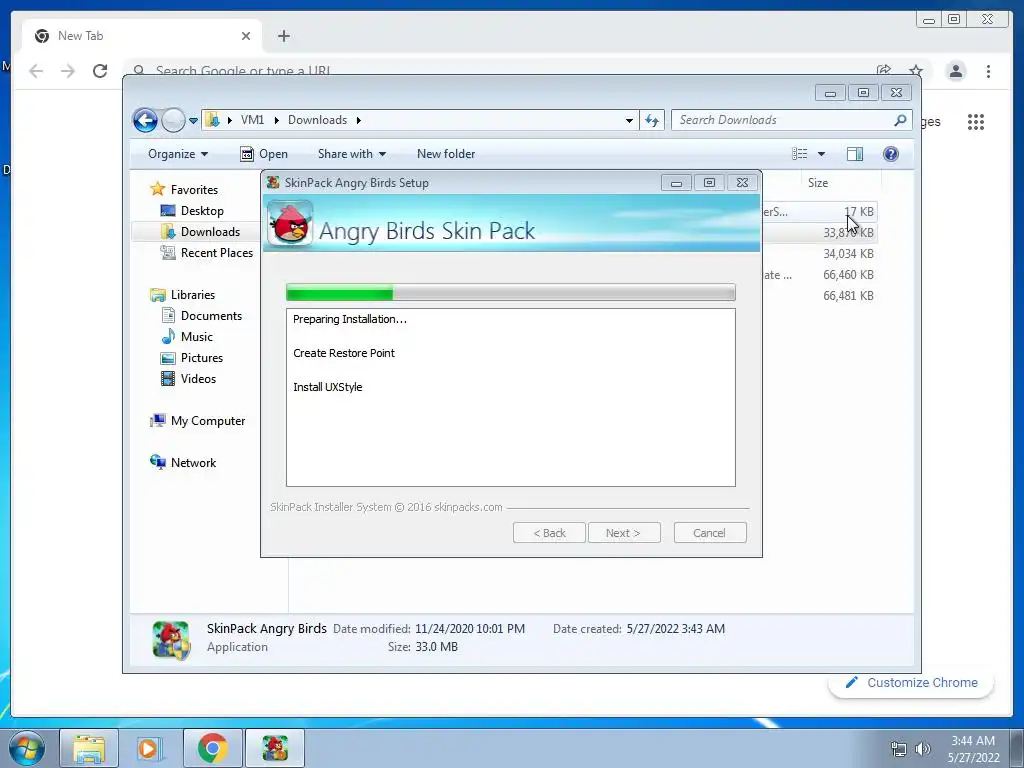Open Chrome three-dot menu
Screen dimensions: 1024x768
pos(989,71)
